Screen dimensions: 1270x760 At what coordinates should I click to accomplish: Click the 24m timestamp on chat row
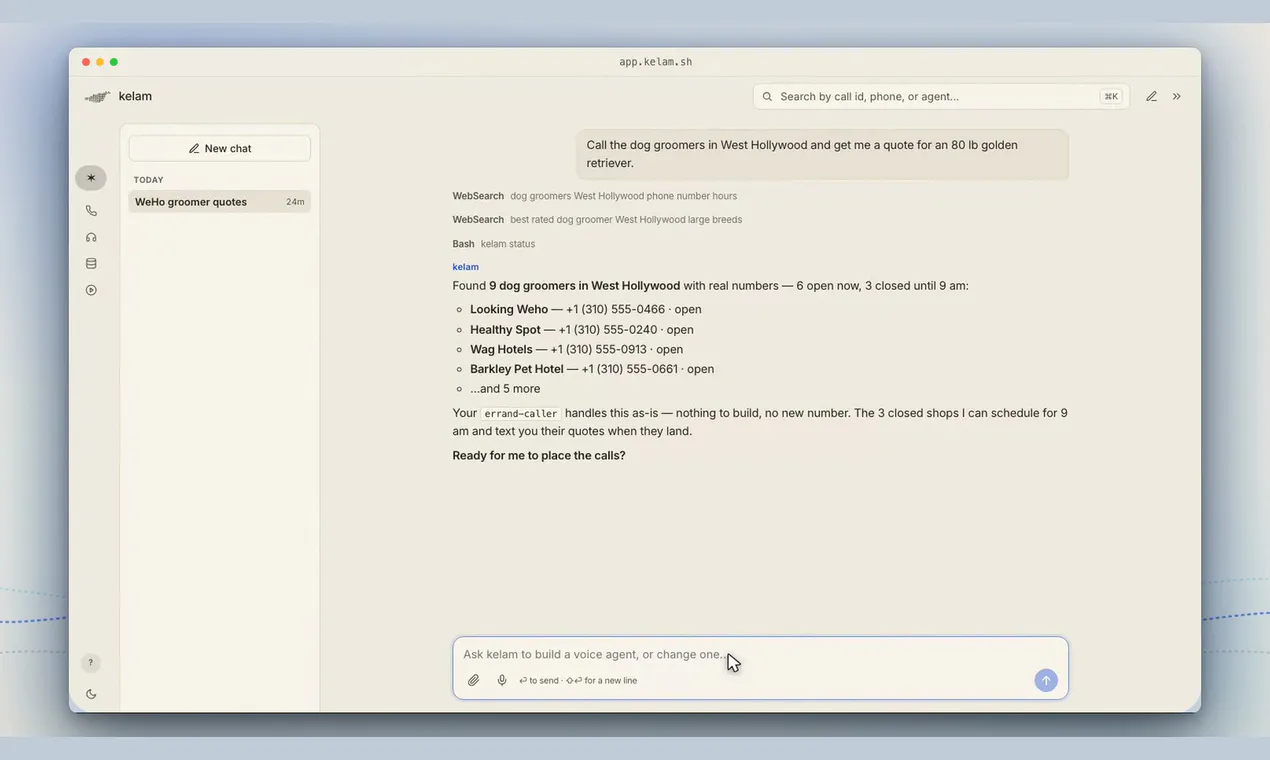coord(295,202)
